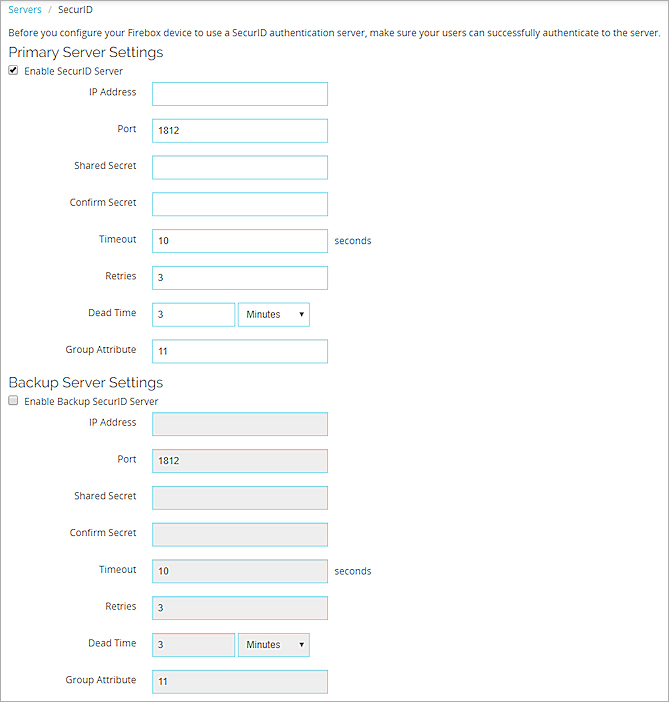Click the backup Group Attribute field
Screen dimensions: 669x702
coord(240,681)
